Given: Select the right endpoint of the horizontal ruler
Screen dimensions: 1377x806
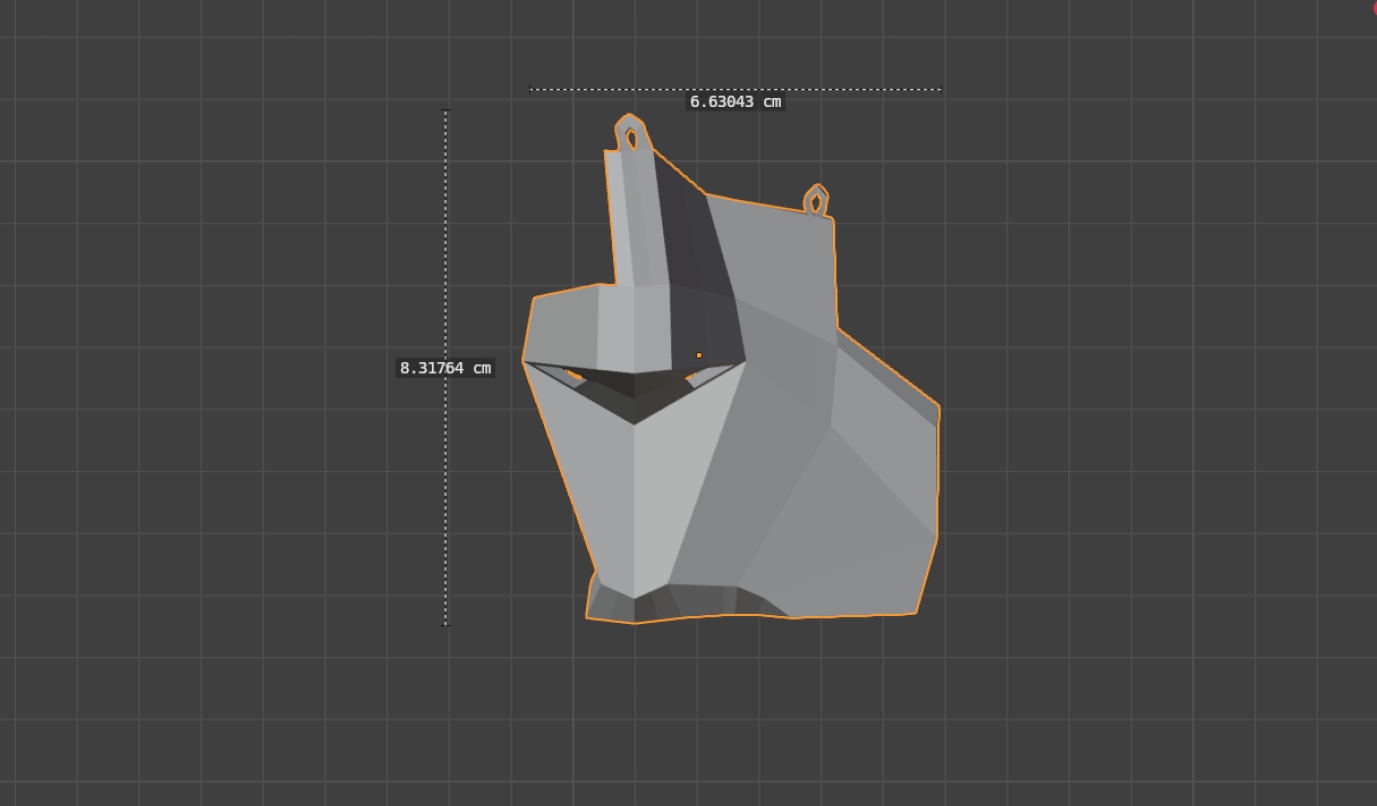Looking at the screenshot, I should [940, 90].
